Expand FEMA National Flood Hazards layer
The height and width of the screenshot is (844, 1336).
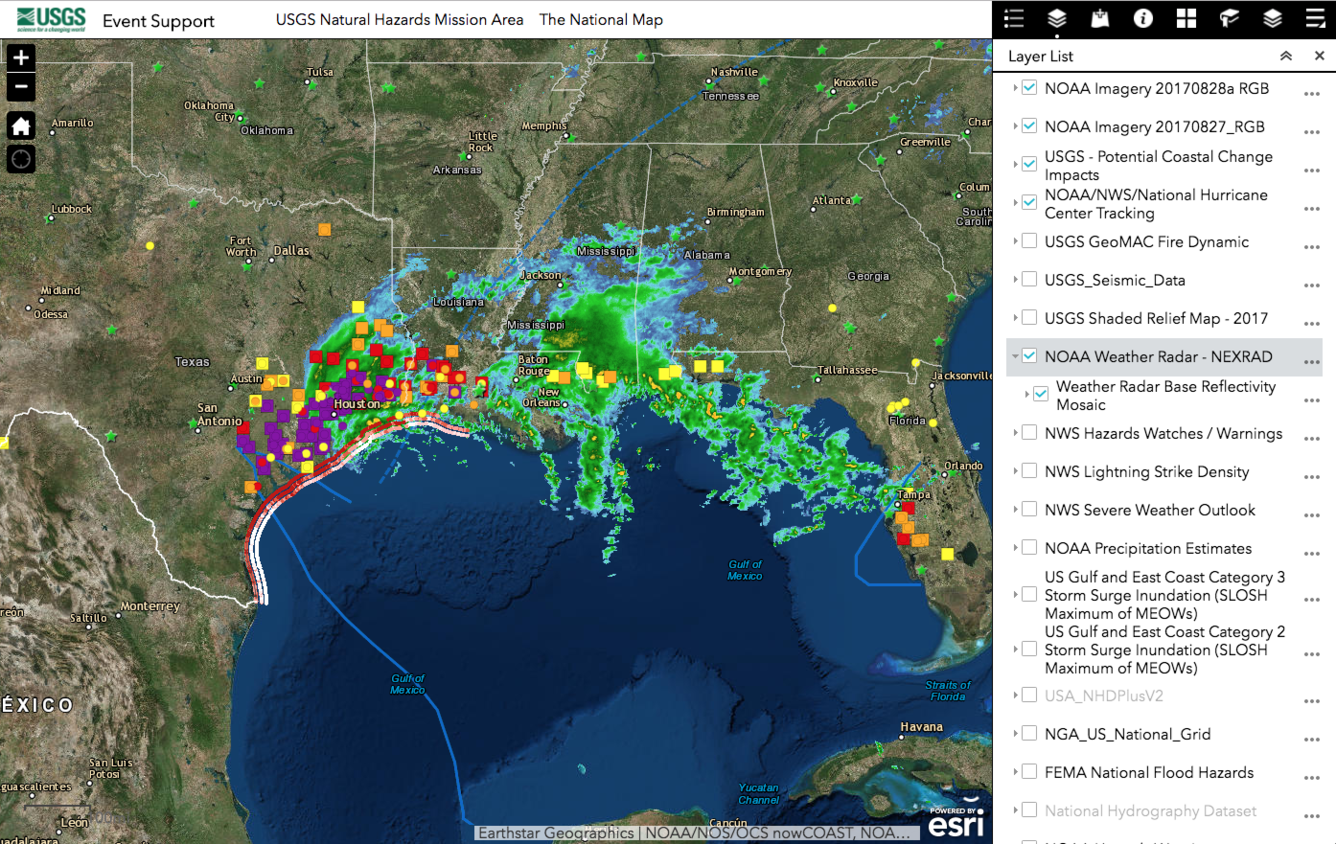1015,771
